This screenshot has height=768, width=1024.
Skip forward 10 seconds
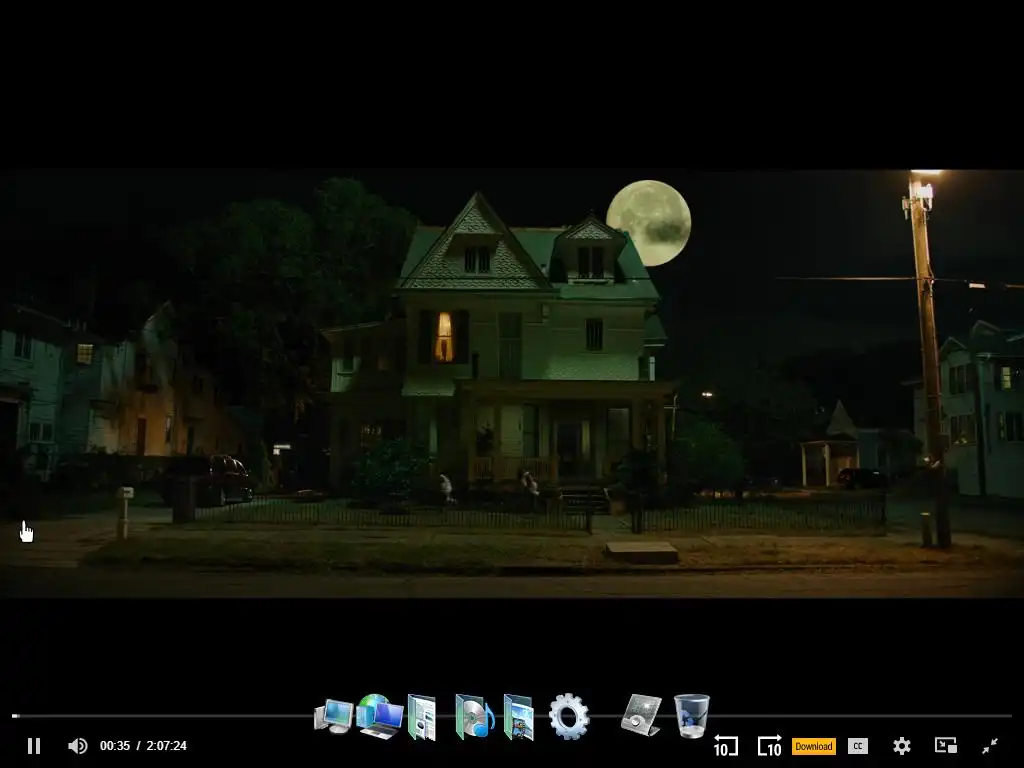coord(769,746)
